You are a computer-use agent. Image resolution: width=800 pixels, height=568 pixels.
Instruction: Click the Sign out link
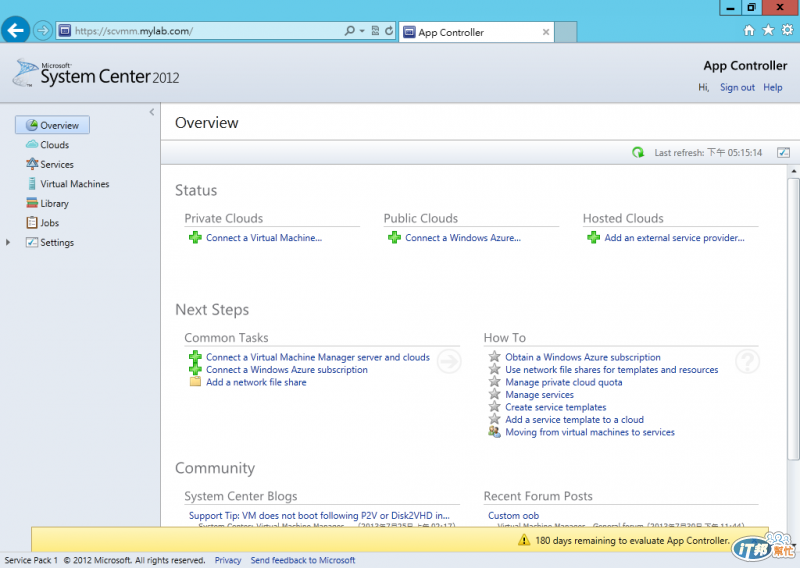(x=737, y=87)
